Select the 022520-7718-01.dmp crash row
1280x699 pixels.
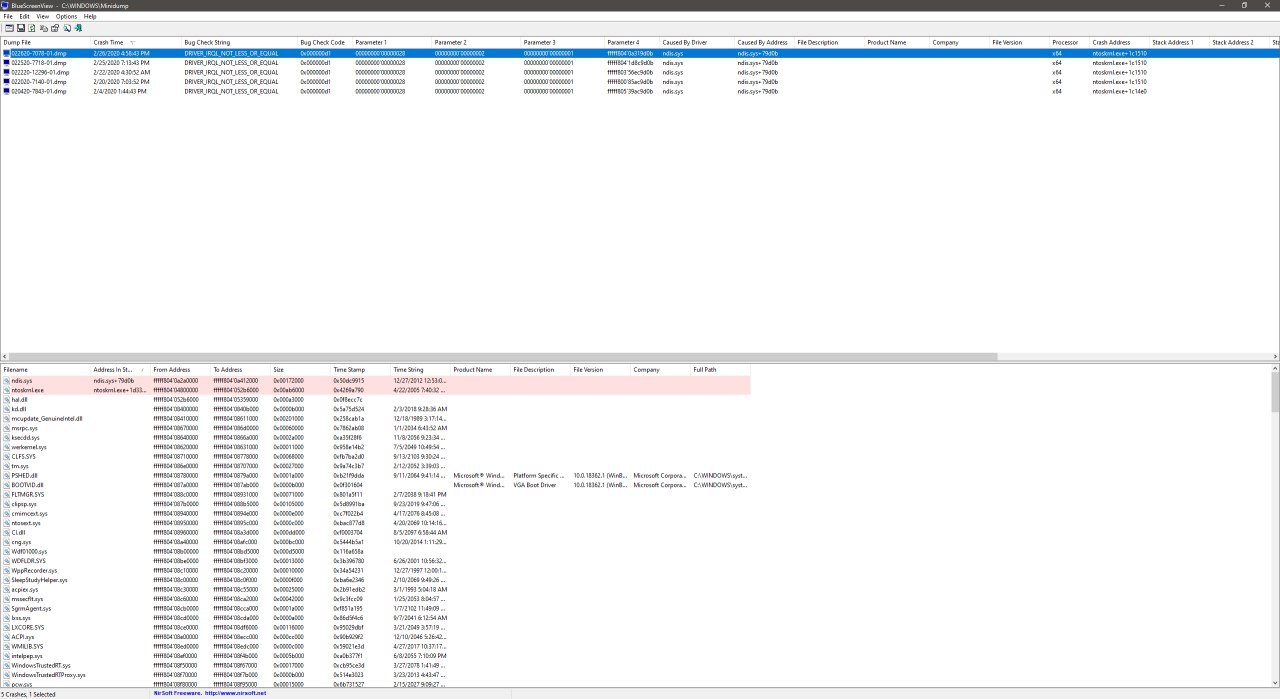[x=640, y=63]
